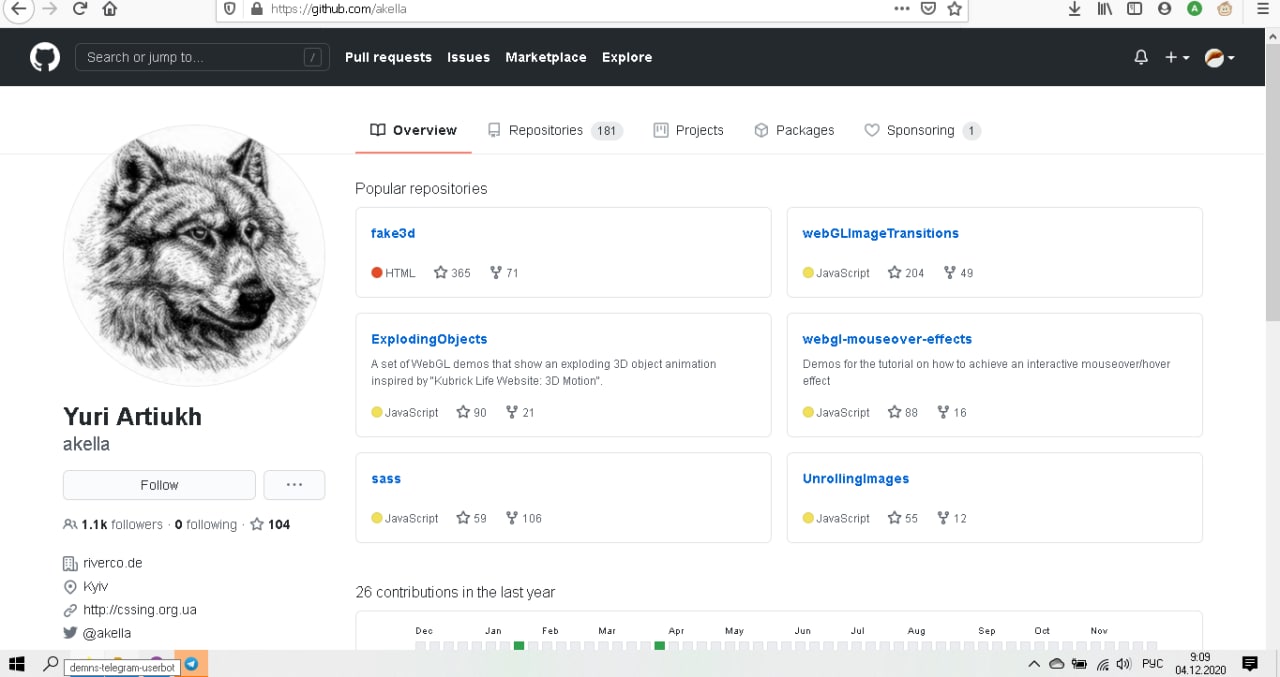Open the Firefox account icon
1280x677 pixels.
(x=1164, y=8)
